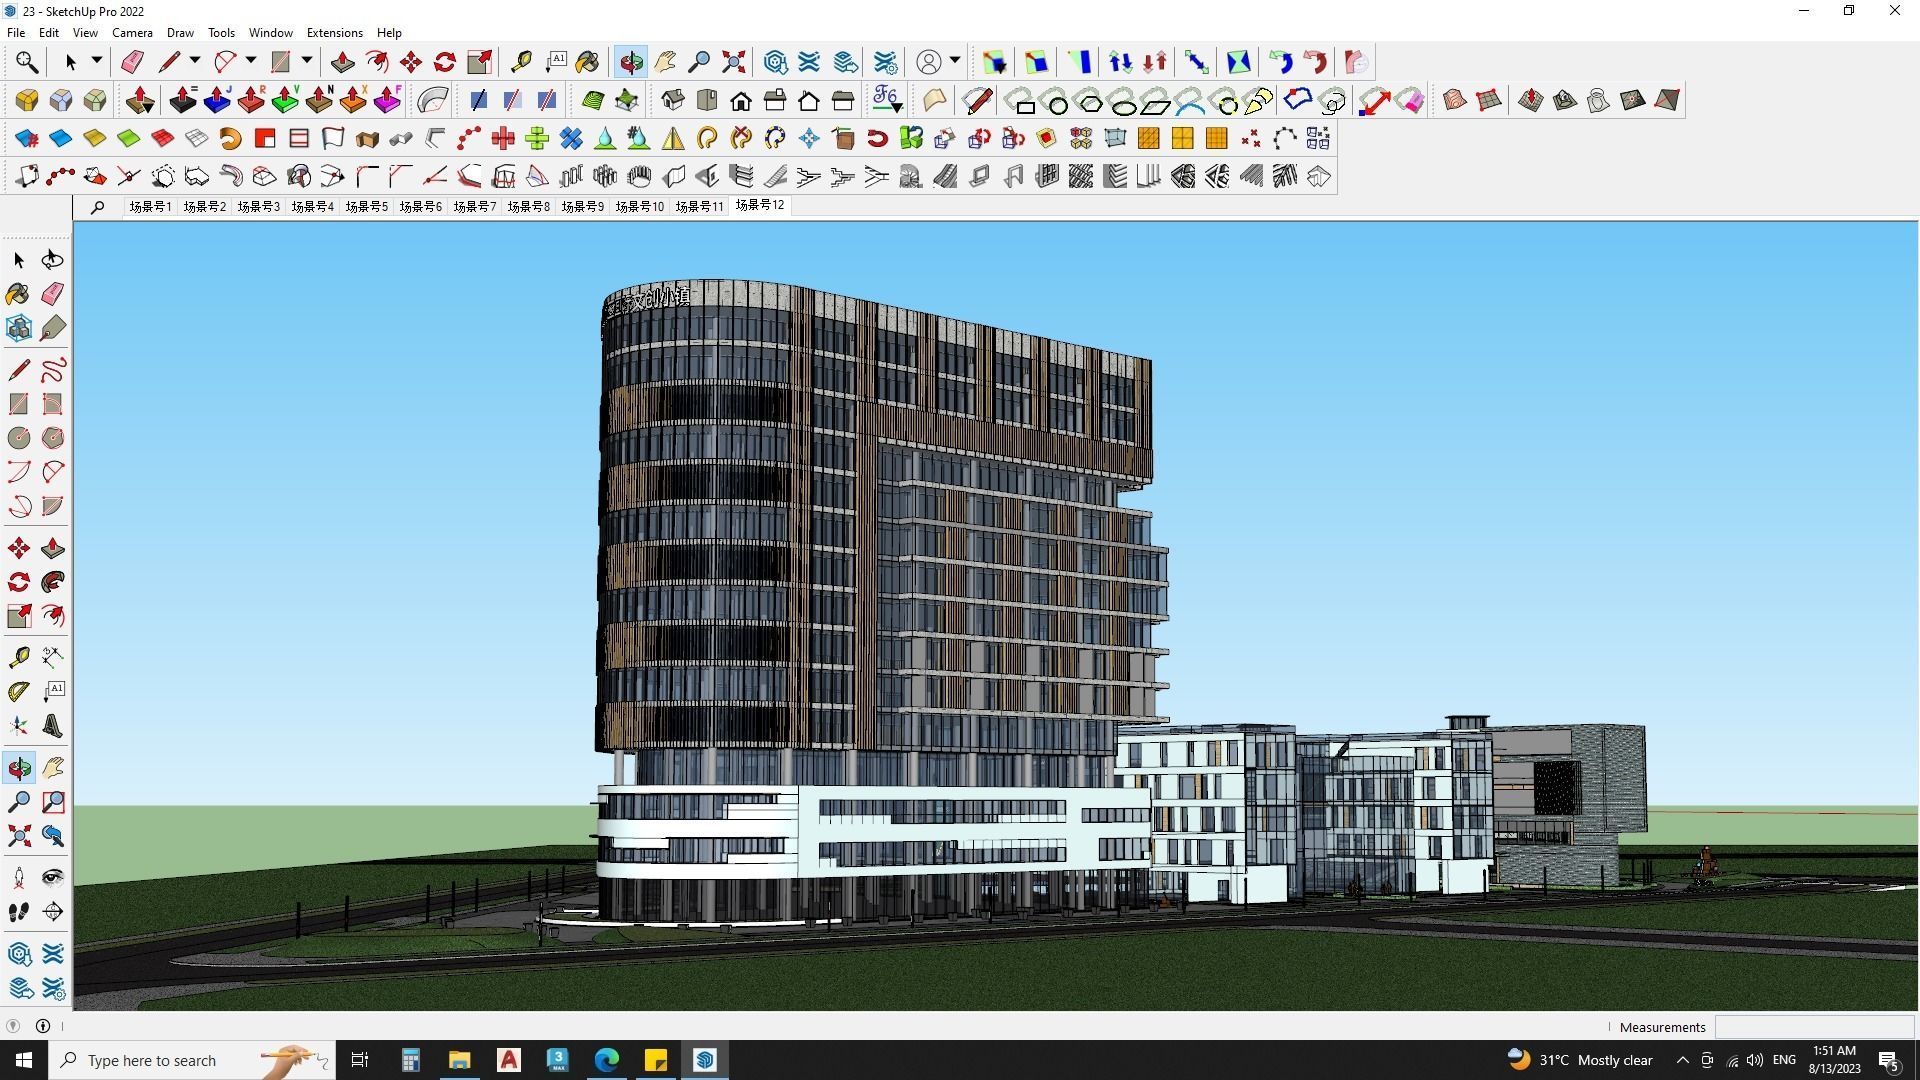Viewport: 1920px width, 1080px height.
Task: Switch to Iso standard view
Action: point(673,100)
